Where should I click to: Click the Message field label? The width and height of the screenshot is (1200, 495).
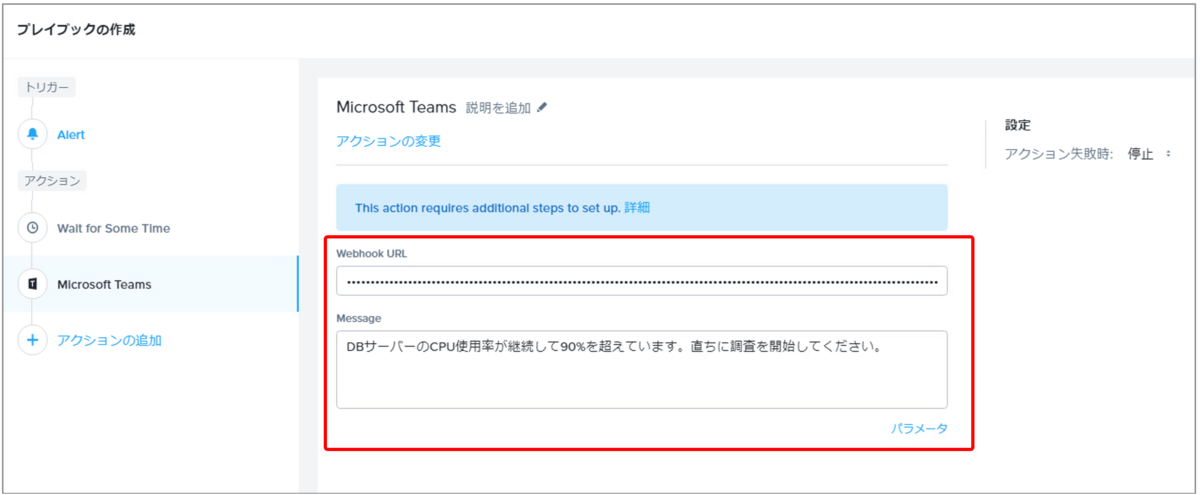click(x=359, y=318)
